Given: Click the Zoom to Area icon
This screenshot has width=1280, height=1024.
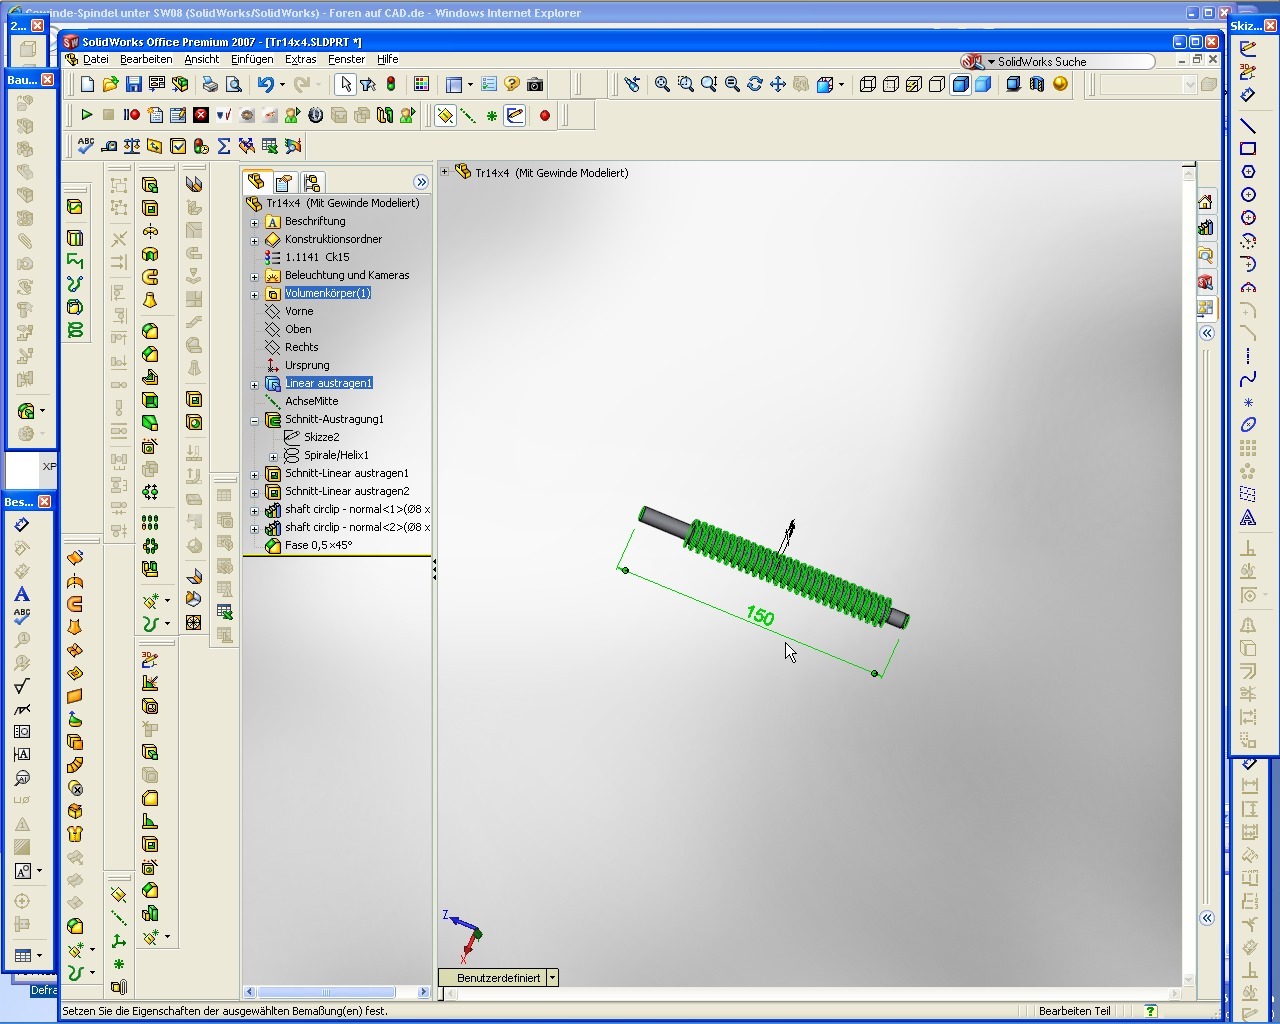Looking at the screenshot, I should click(685, 85).
